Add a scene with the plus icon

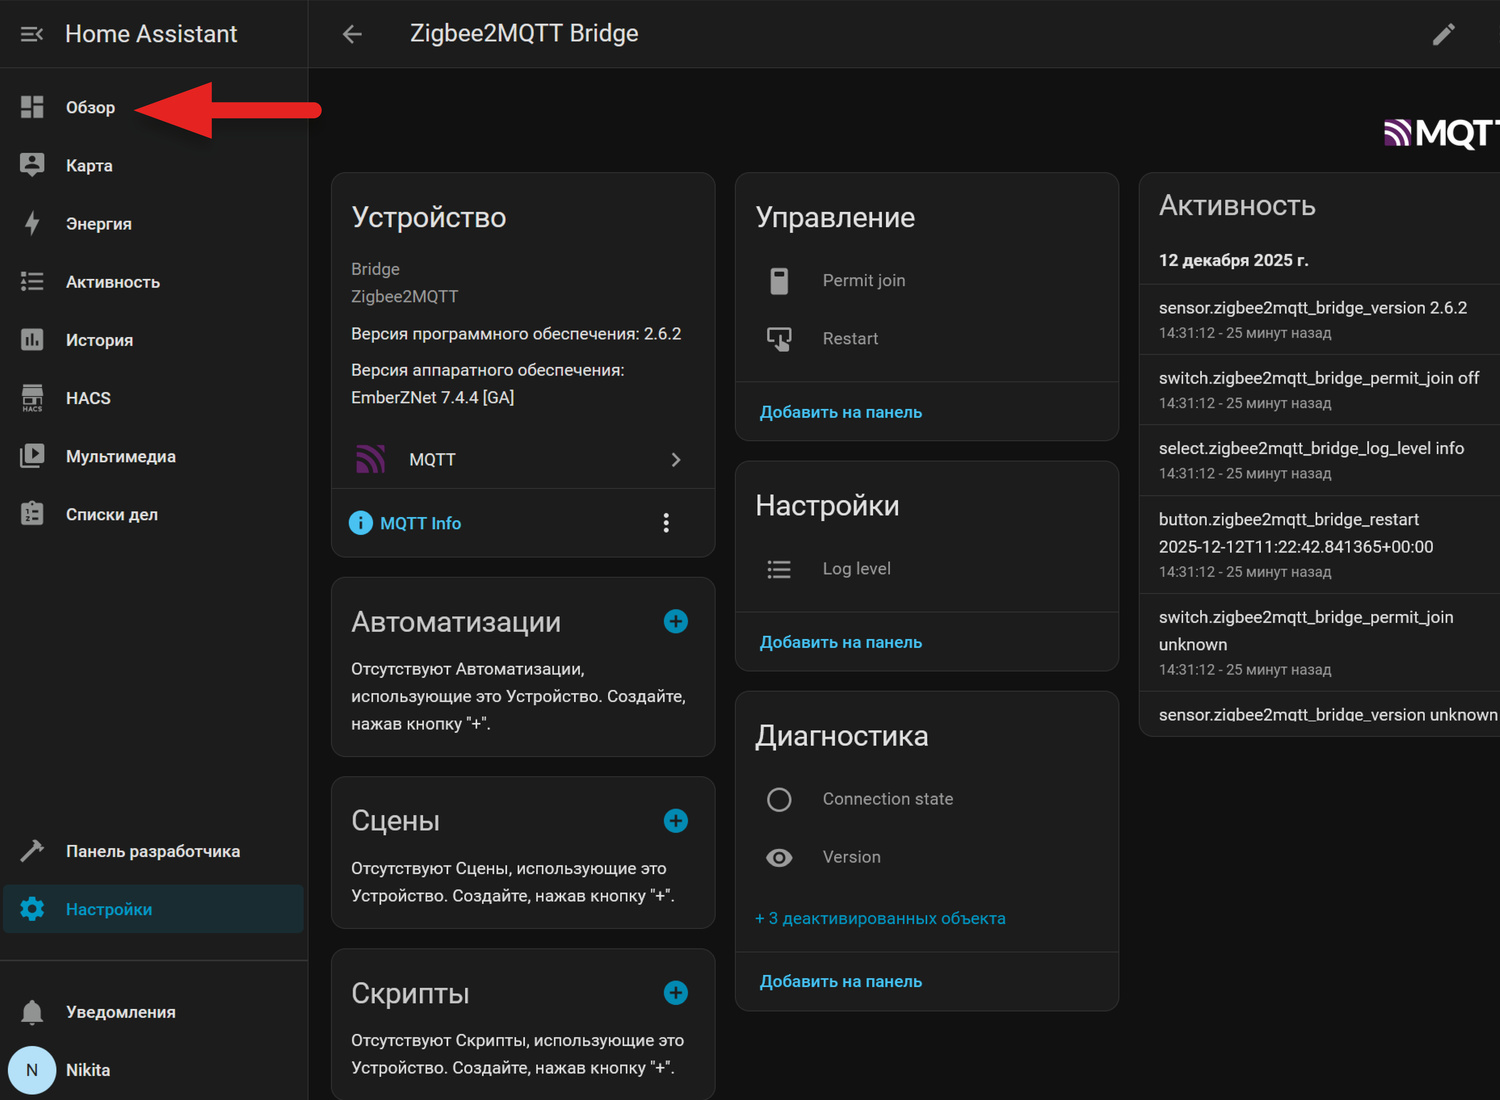(x=676, y=820)
